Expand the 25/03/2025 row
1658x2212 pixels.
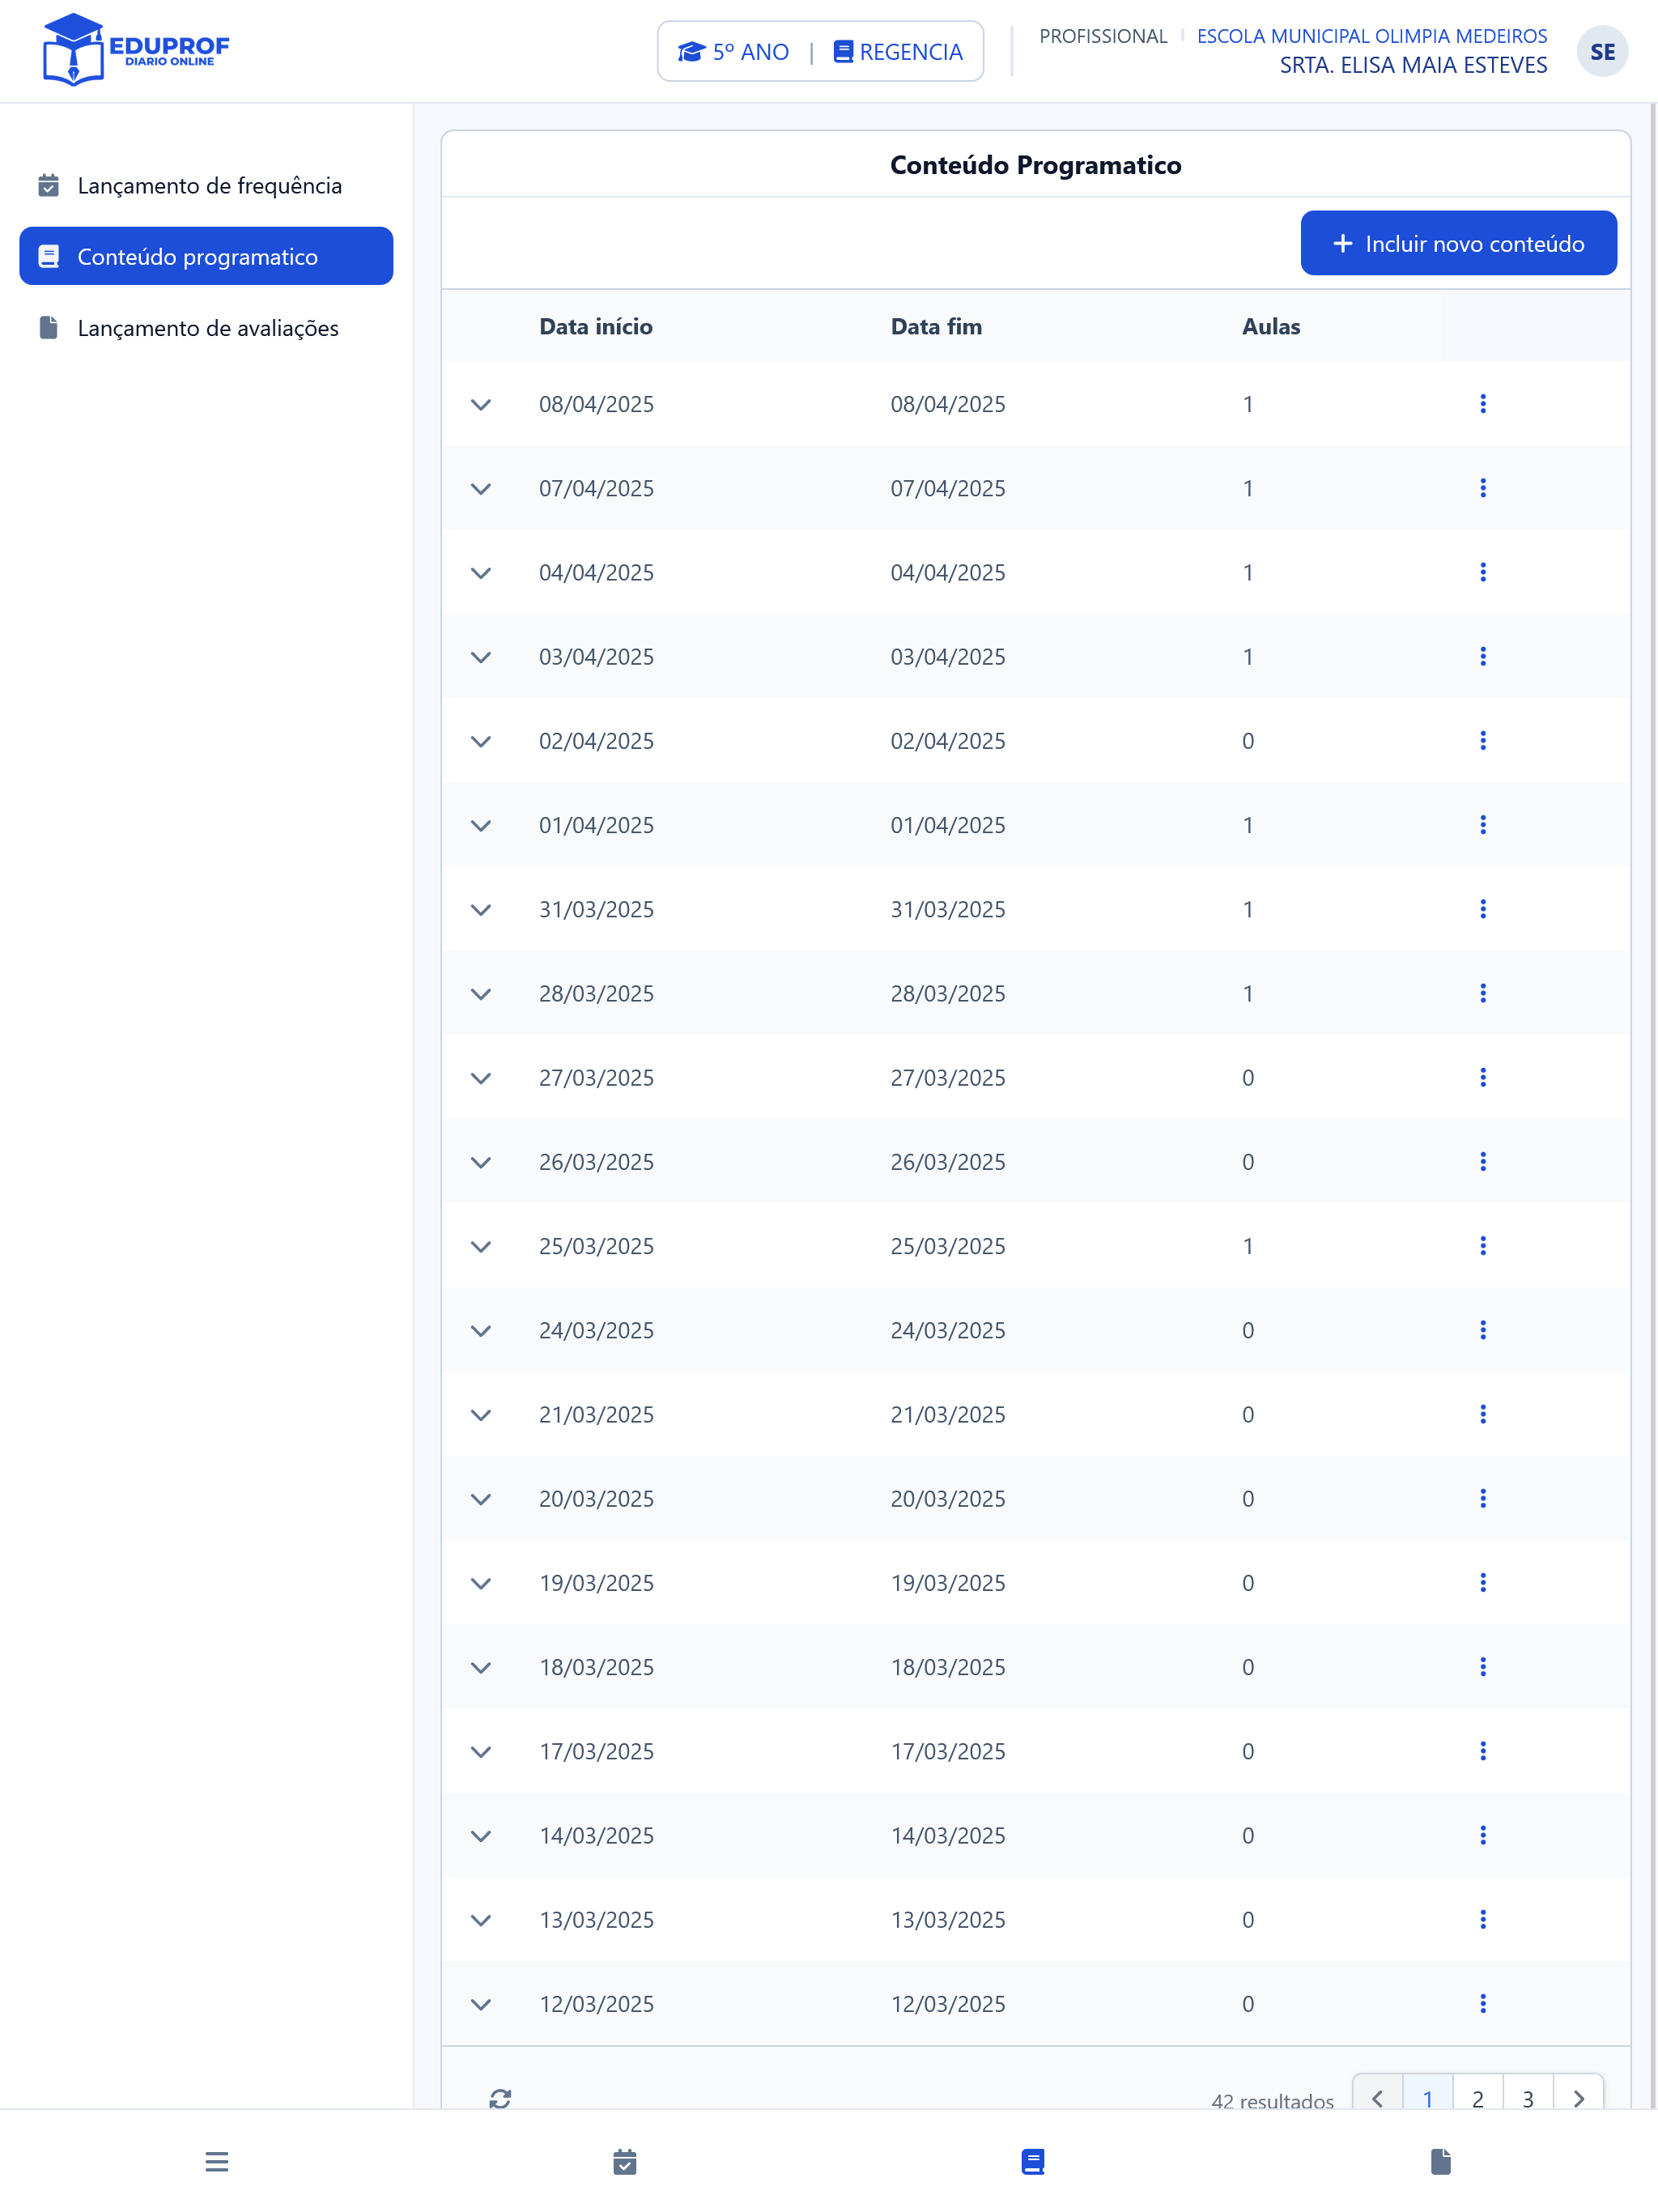[481, 1247]
